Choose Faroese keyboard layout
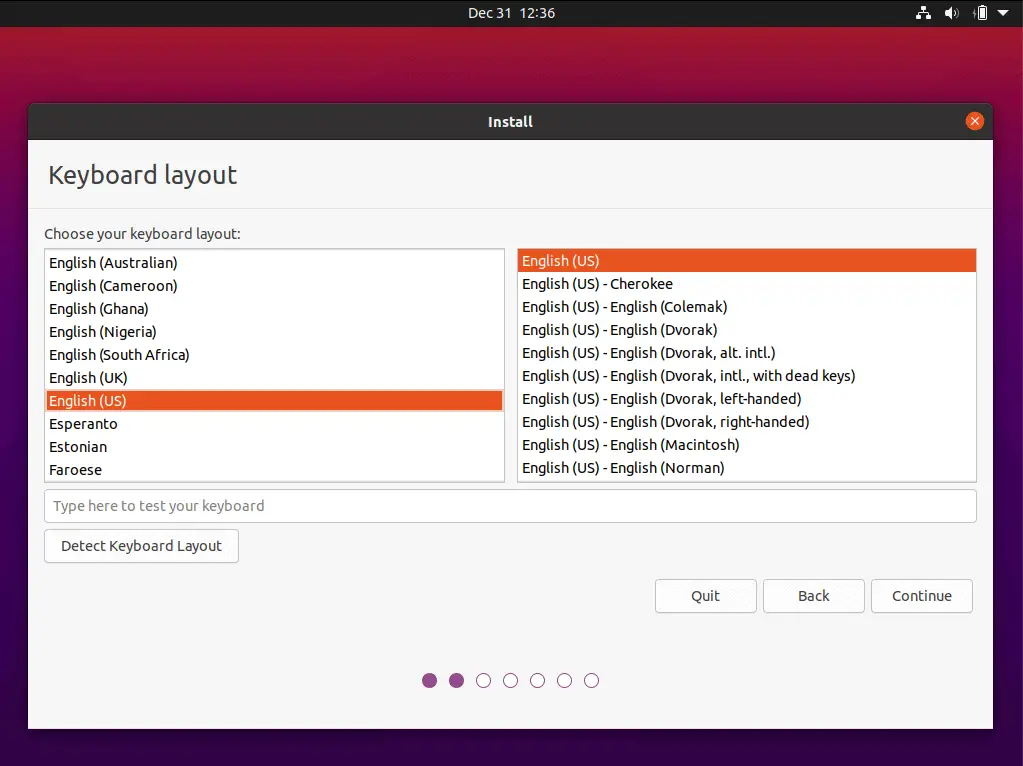The image size is (1023, 766). pos(275,470)
